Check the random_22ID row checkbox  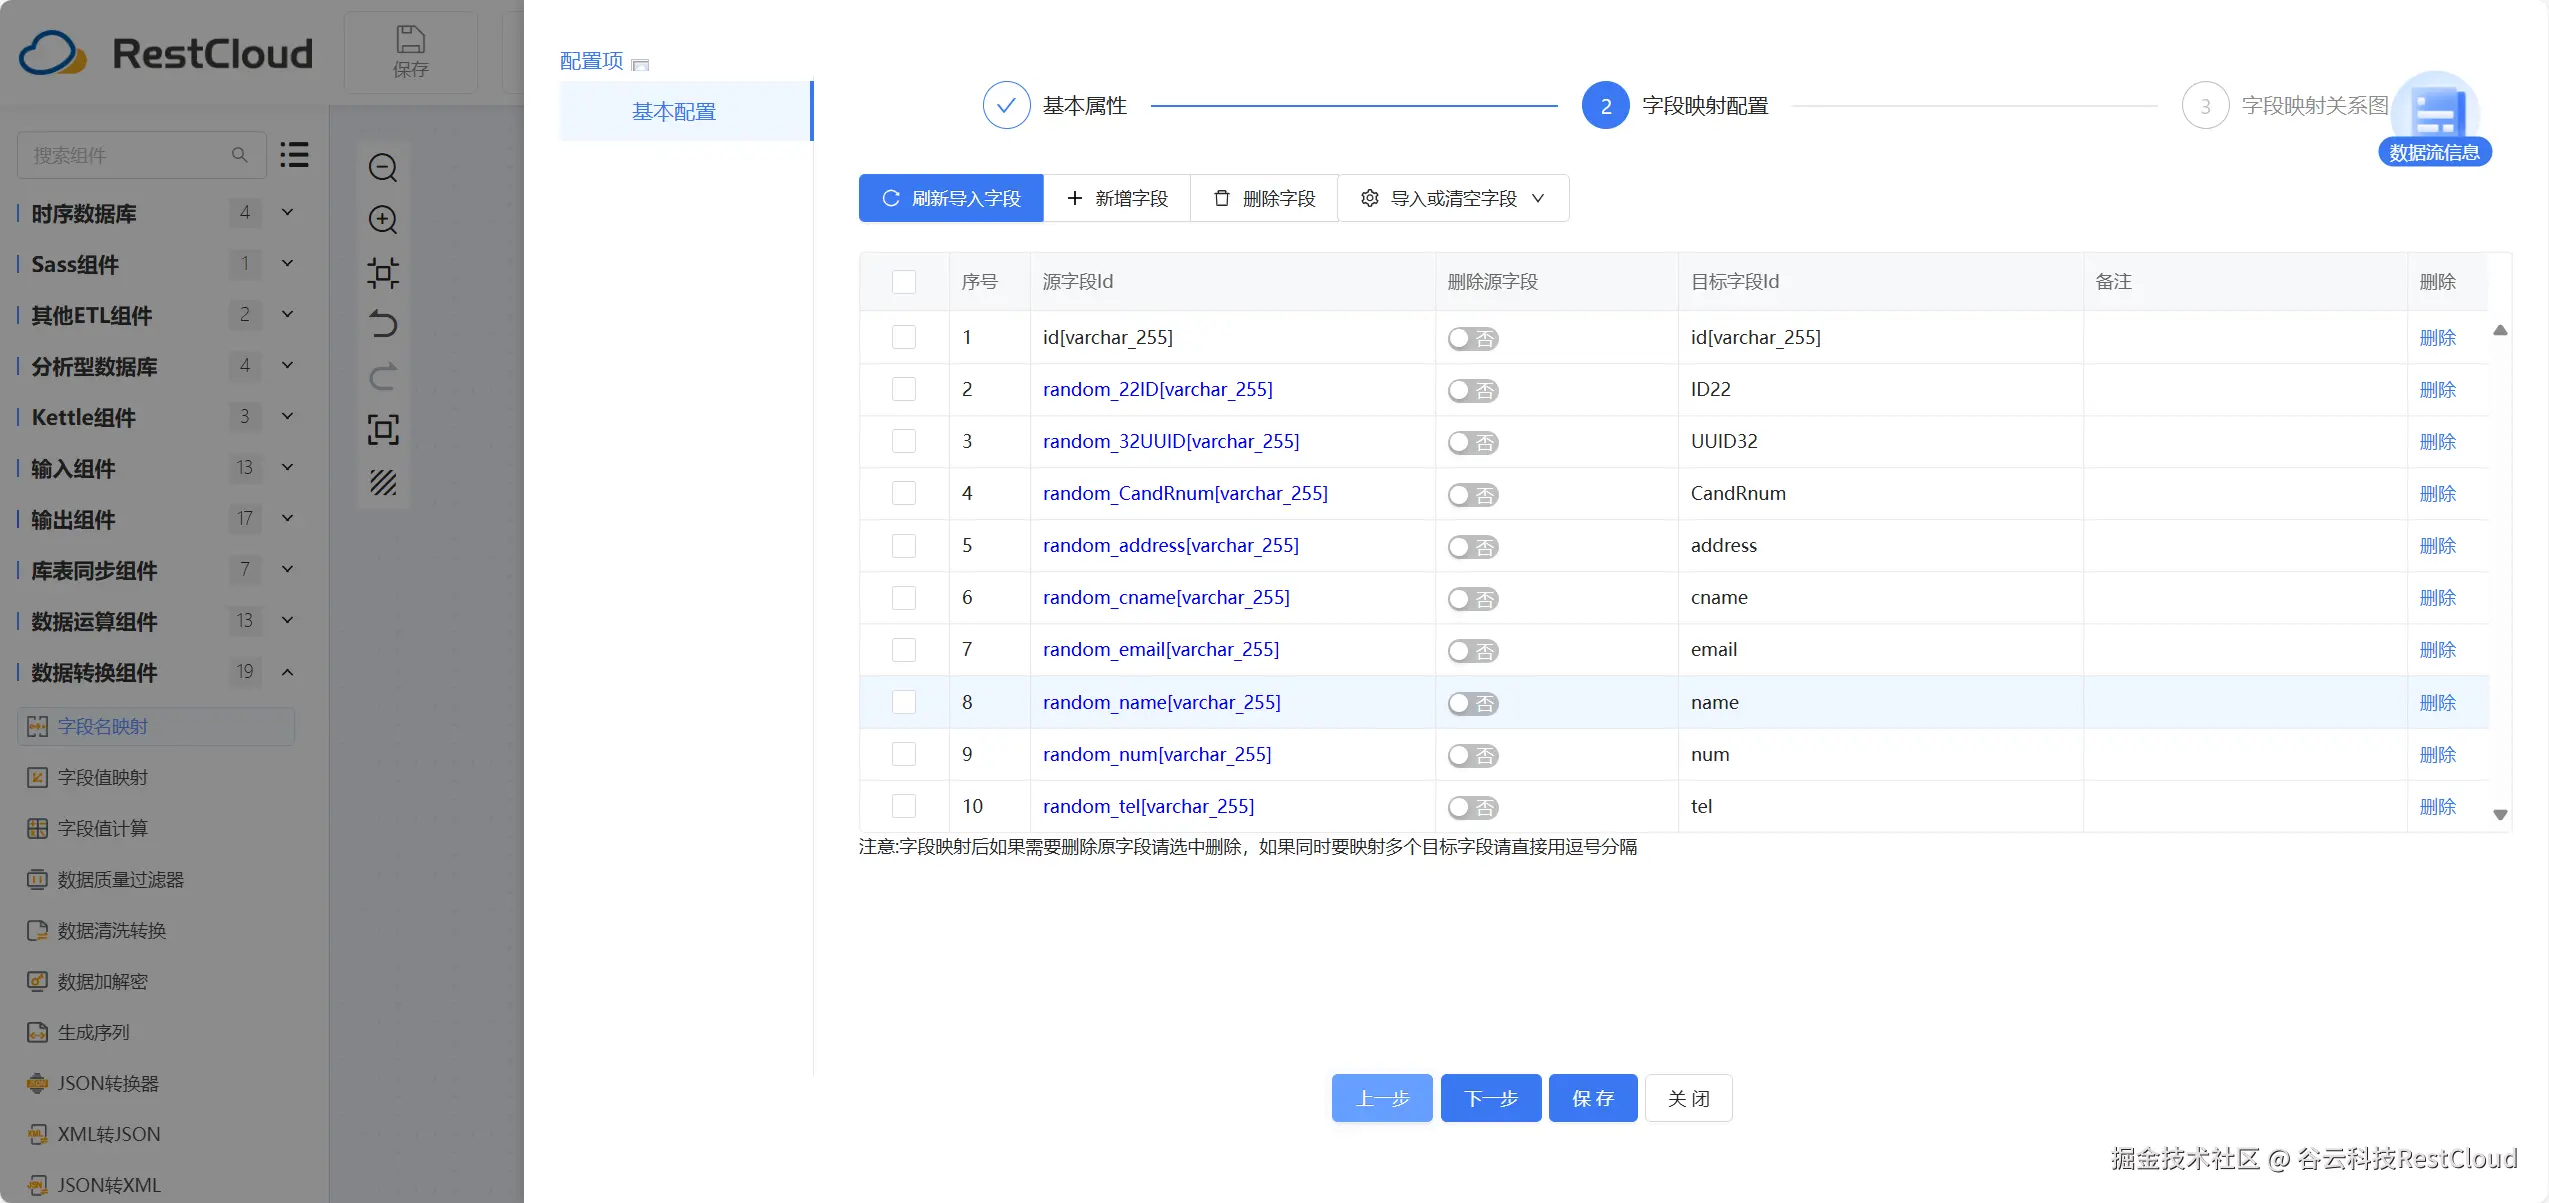point(904,389)
